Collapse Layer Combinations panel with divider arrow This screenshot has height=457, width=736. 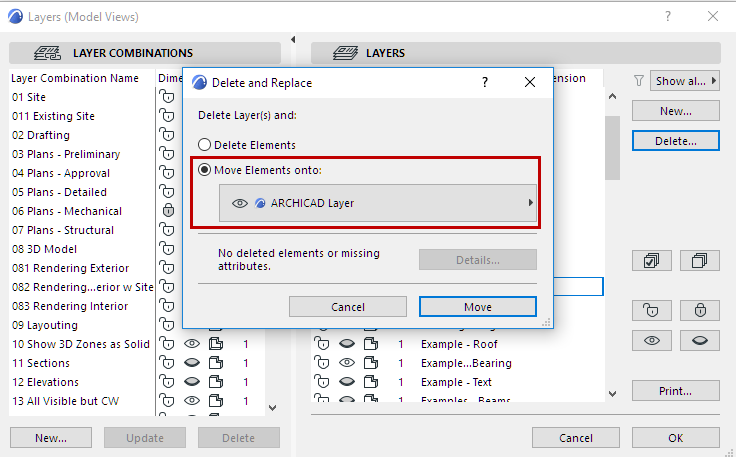(x=293, y=40)
